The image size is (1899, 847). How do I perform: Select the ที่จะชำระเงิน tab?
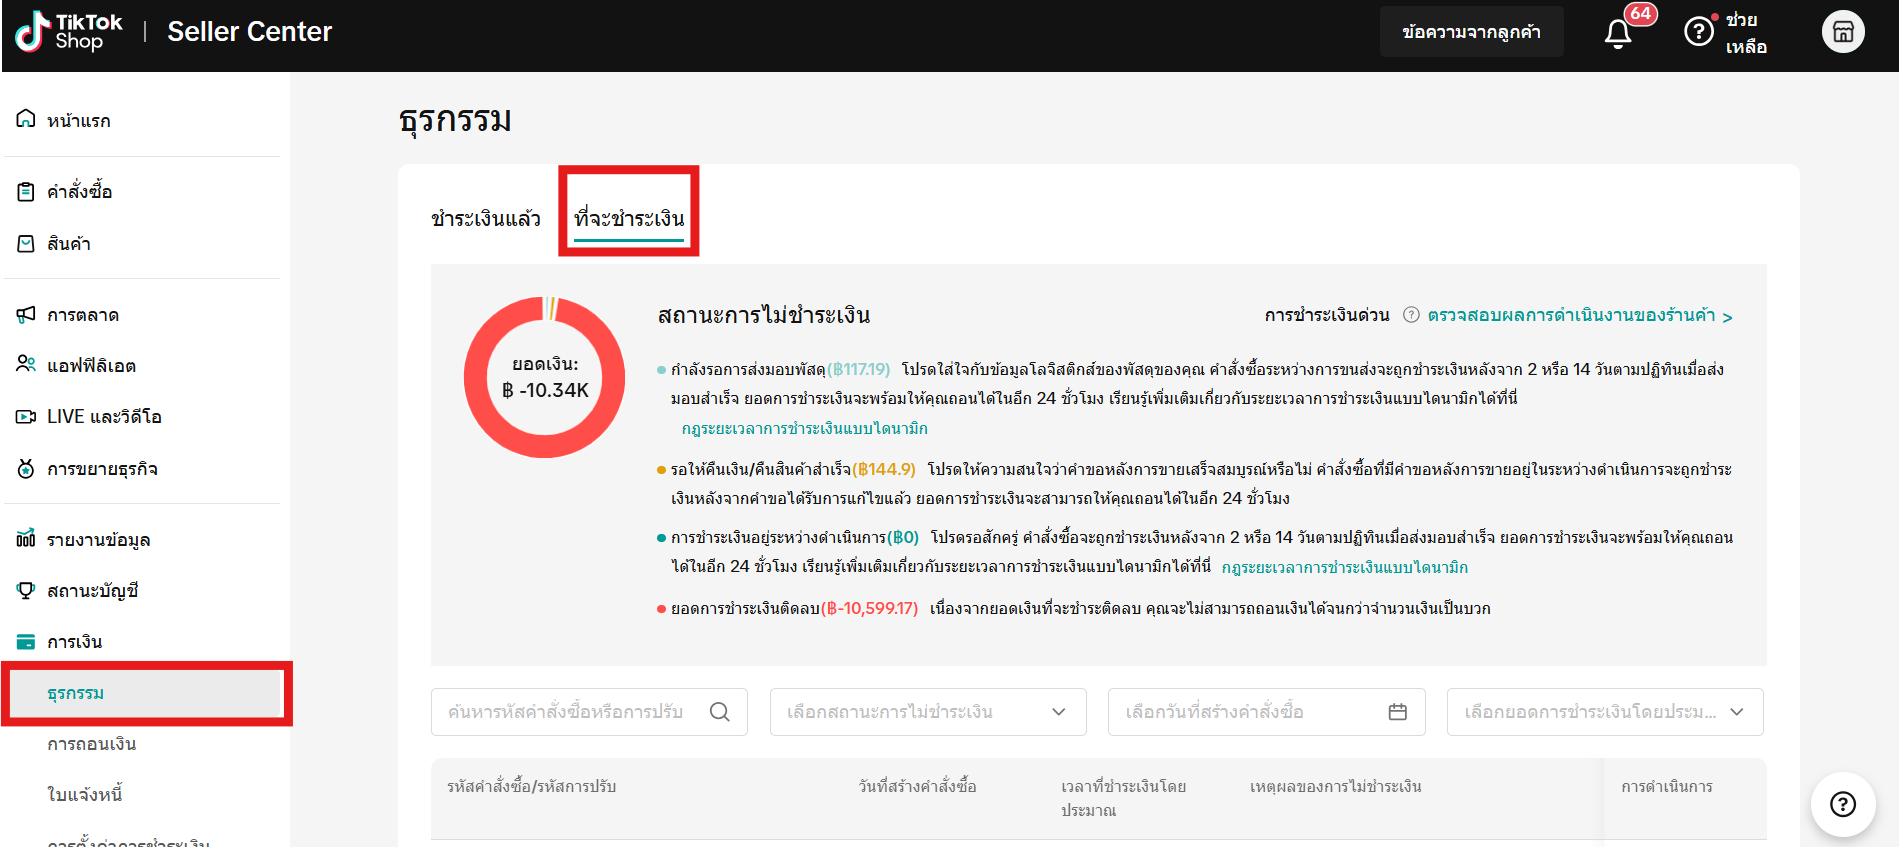point(629,218)
